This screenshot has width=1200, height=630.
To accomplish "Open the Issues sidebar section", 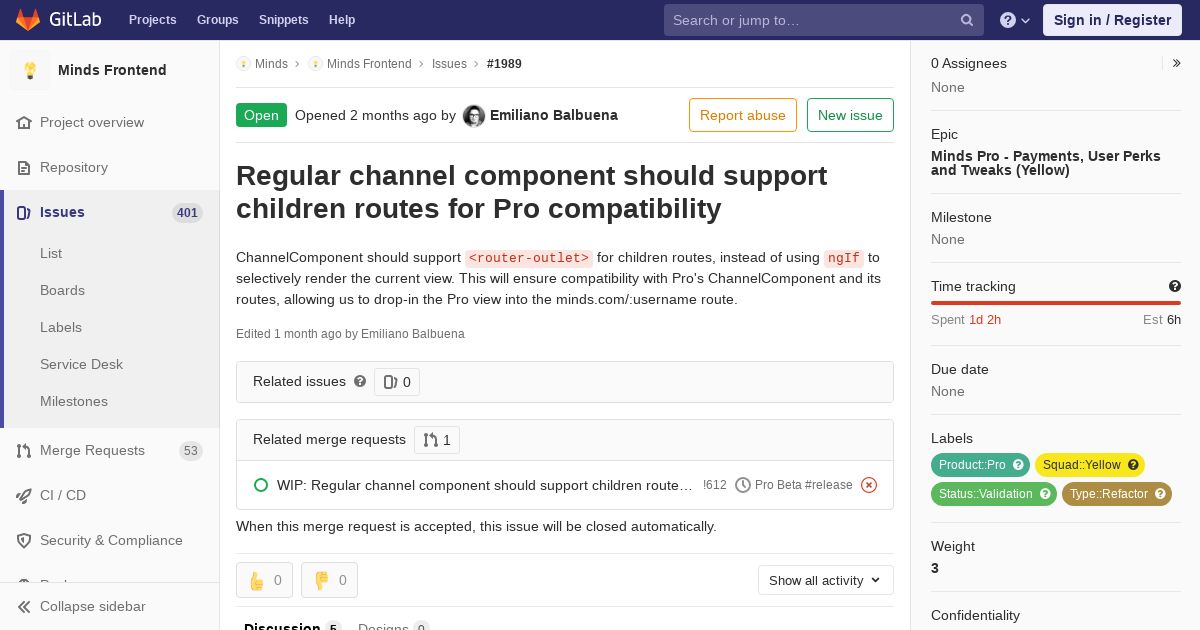I will [110, 212].
